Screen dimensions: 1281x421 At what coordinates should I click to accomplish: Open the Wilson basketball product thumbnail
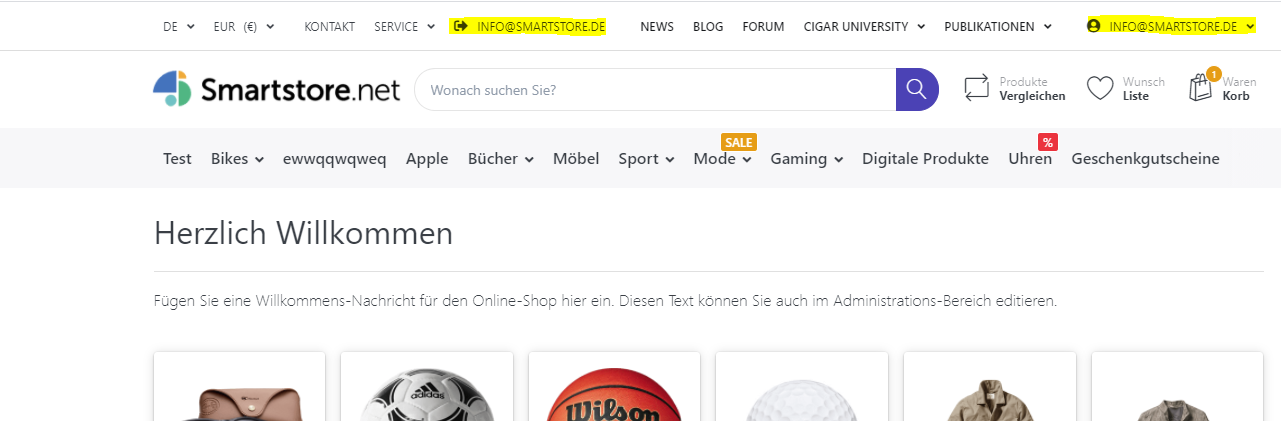tap(614, 395)
